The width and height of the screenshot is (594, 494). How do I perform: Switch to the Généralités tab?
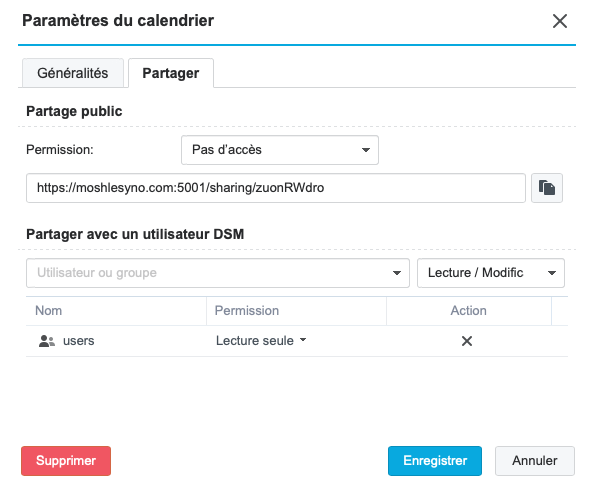(x=73, y=73)
